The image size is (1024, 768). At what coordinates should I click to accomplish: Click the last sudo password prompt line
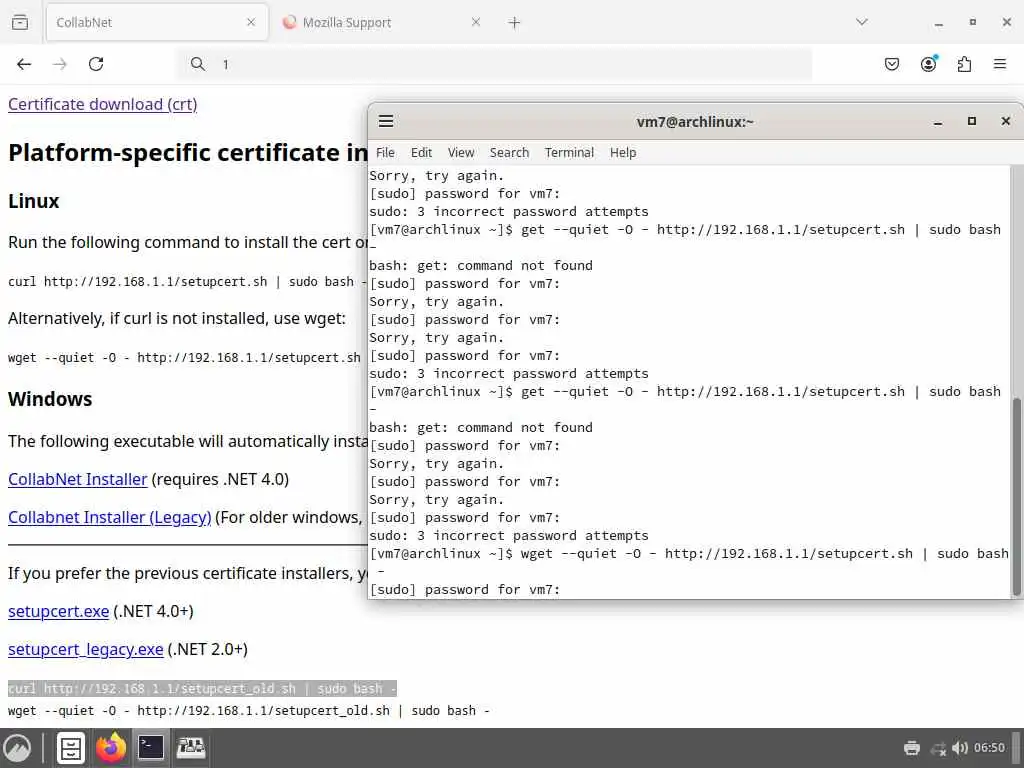point(464,590)
